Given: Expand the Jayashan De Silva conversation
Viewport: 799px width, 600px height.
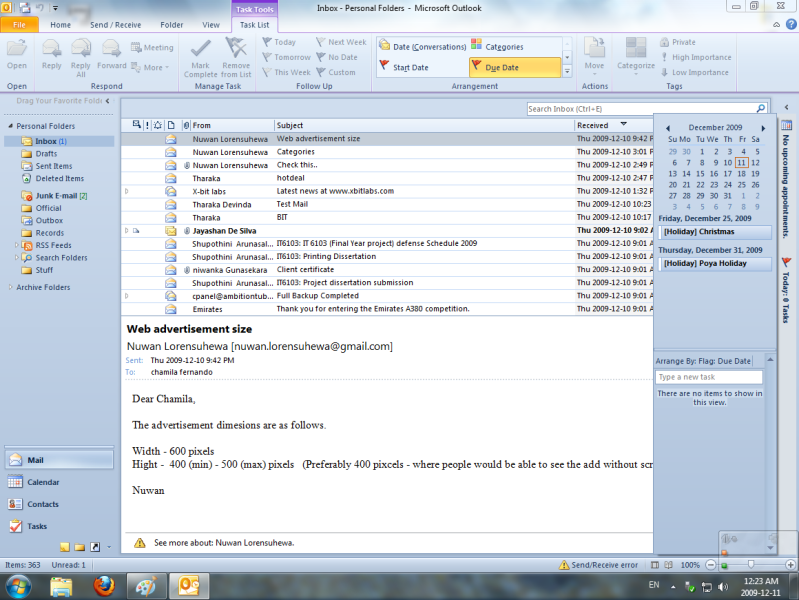Looking at the screenshot, I should pyautogui.click(x=126, y=231).
